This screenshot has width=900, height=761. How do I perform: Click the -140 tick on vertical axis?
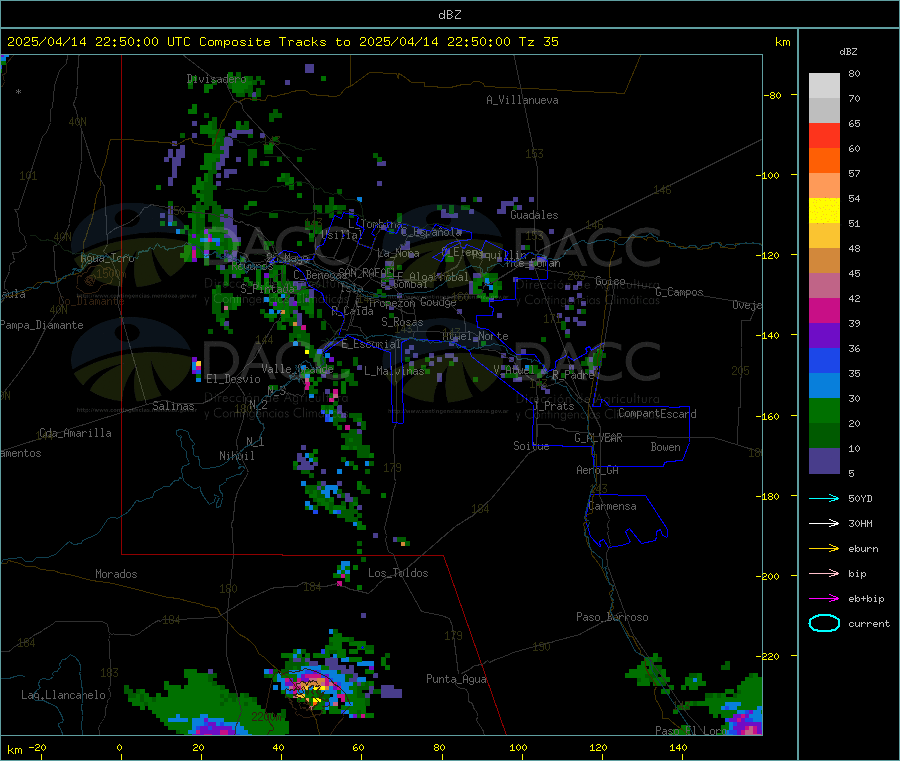point(770,335)
